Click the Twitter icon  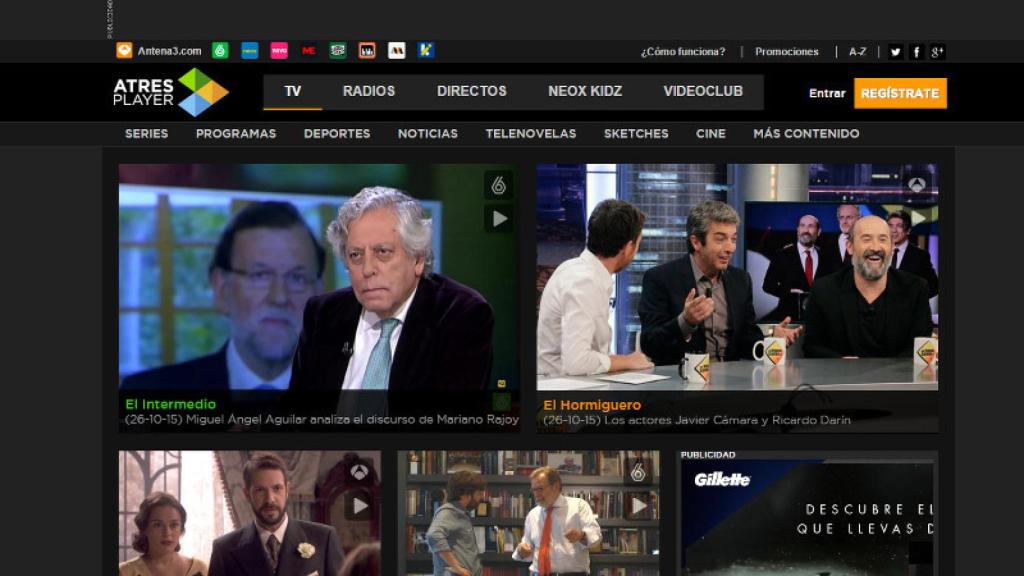tap(896, 51)
